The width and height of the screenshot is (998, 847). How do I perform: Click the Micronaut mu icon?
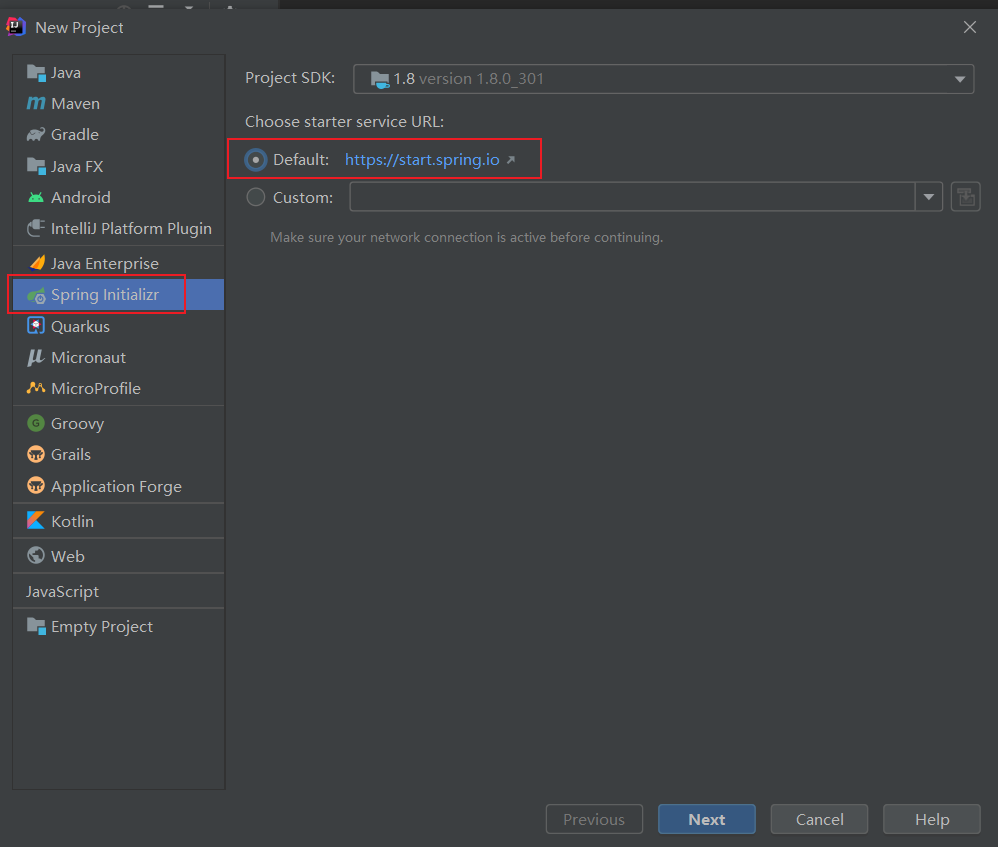[x=36, y=358]
